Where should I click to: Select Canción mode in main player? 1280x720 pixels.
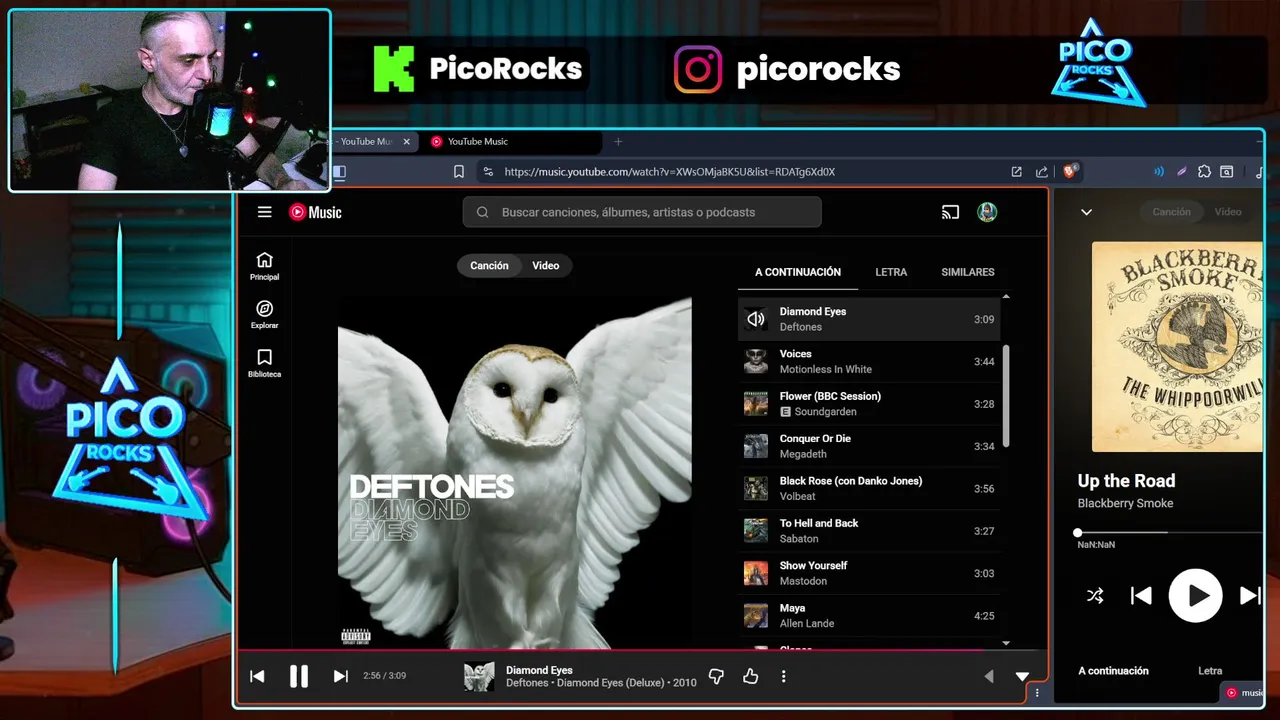point(489,266)
